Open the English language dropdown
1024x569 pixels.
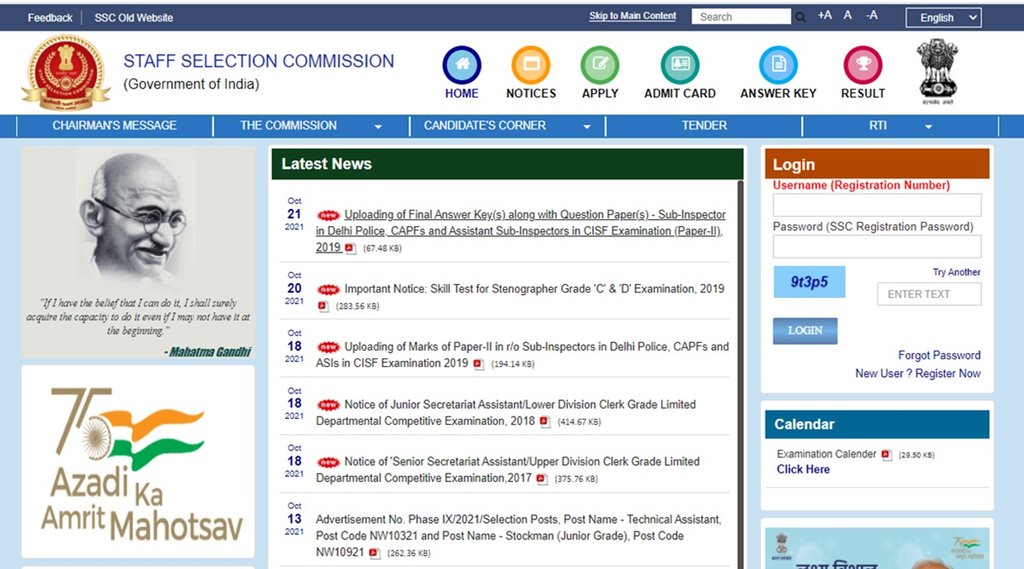tap(943, 18)
